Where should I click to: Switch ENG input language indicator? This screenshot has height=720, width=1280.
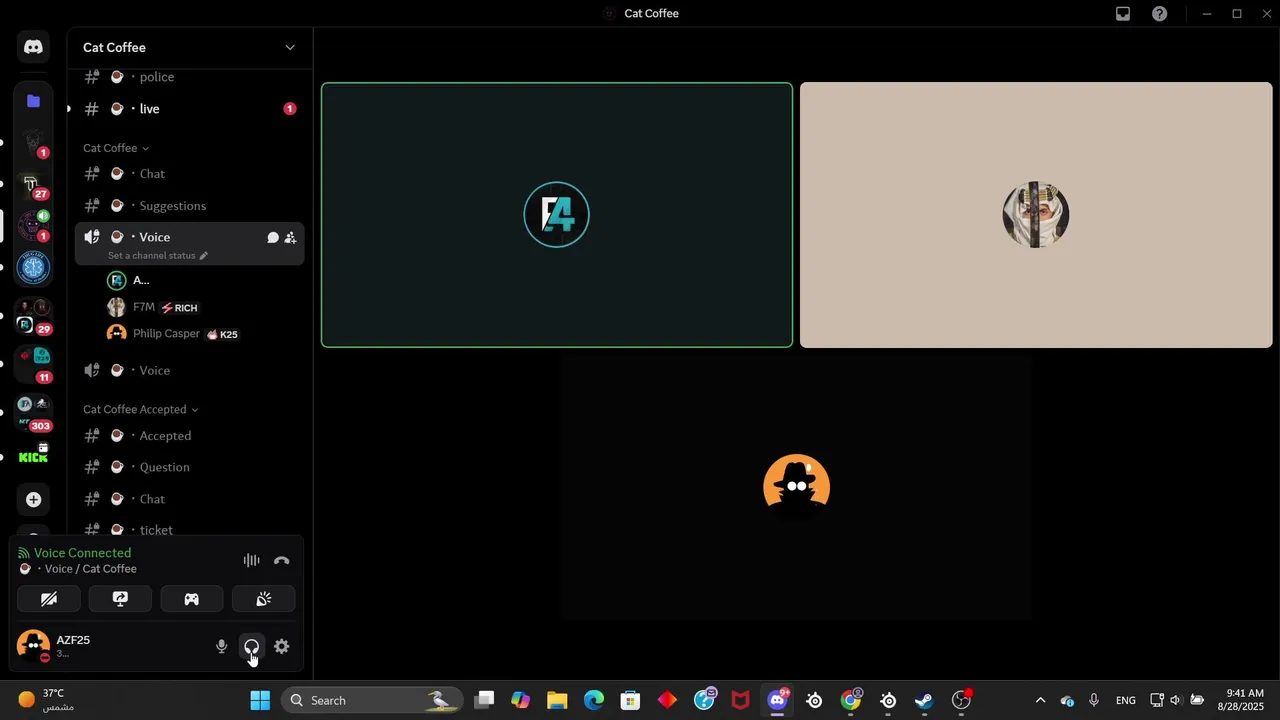(x=1125, y=700)
